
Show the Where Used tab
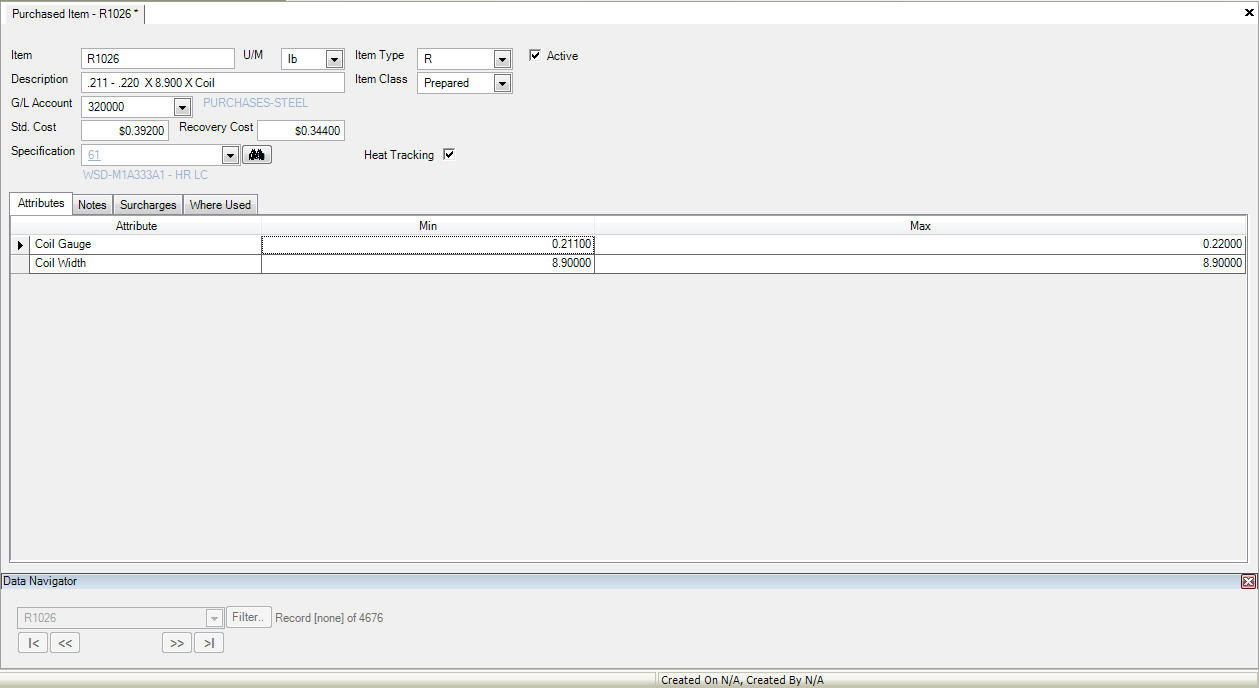(220, 205)
